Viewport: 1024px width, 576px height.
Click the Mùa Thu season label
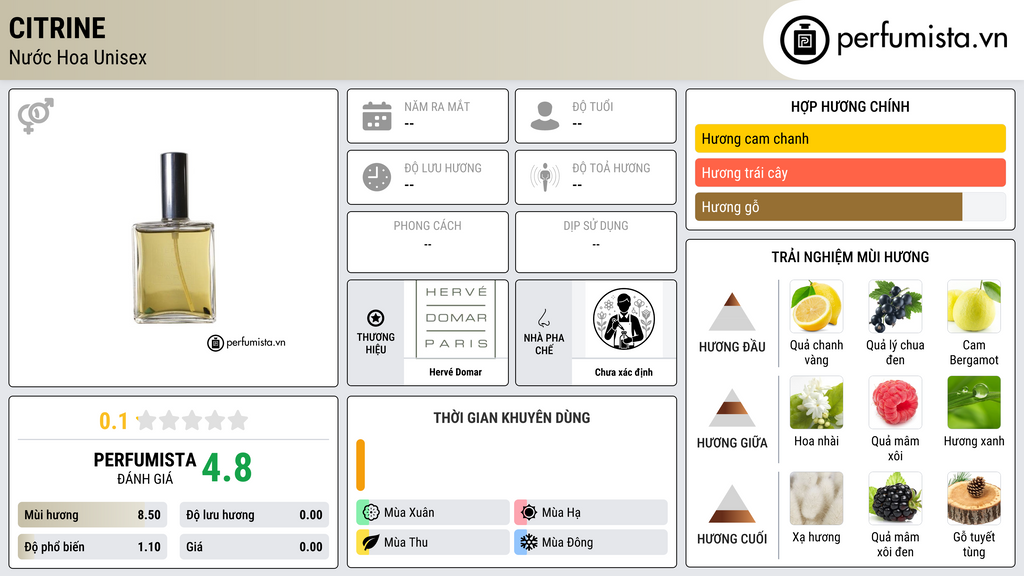pos(406,542)
